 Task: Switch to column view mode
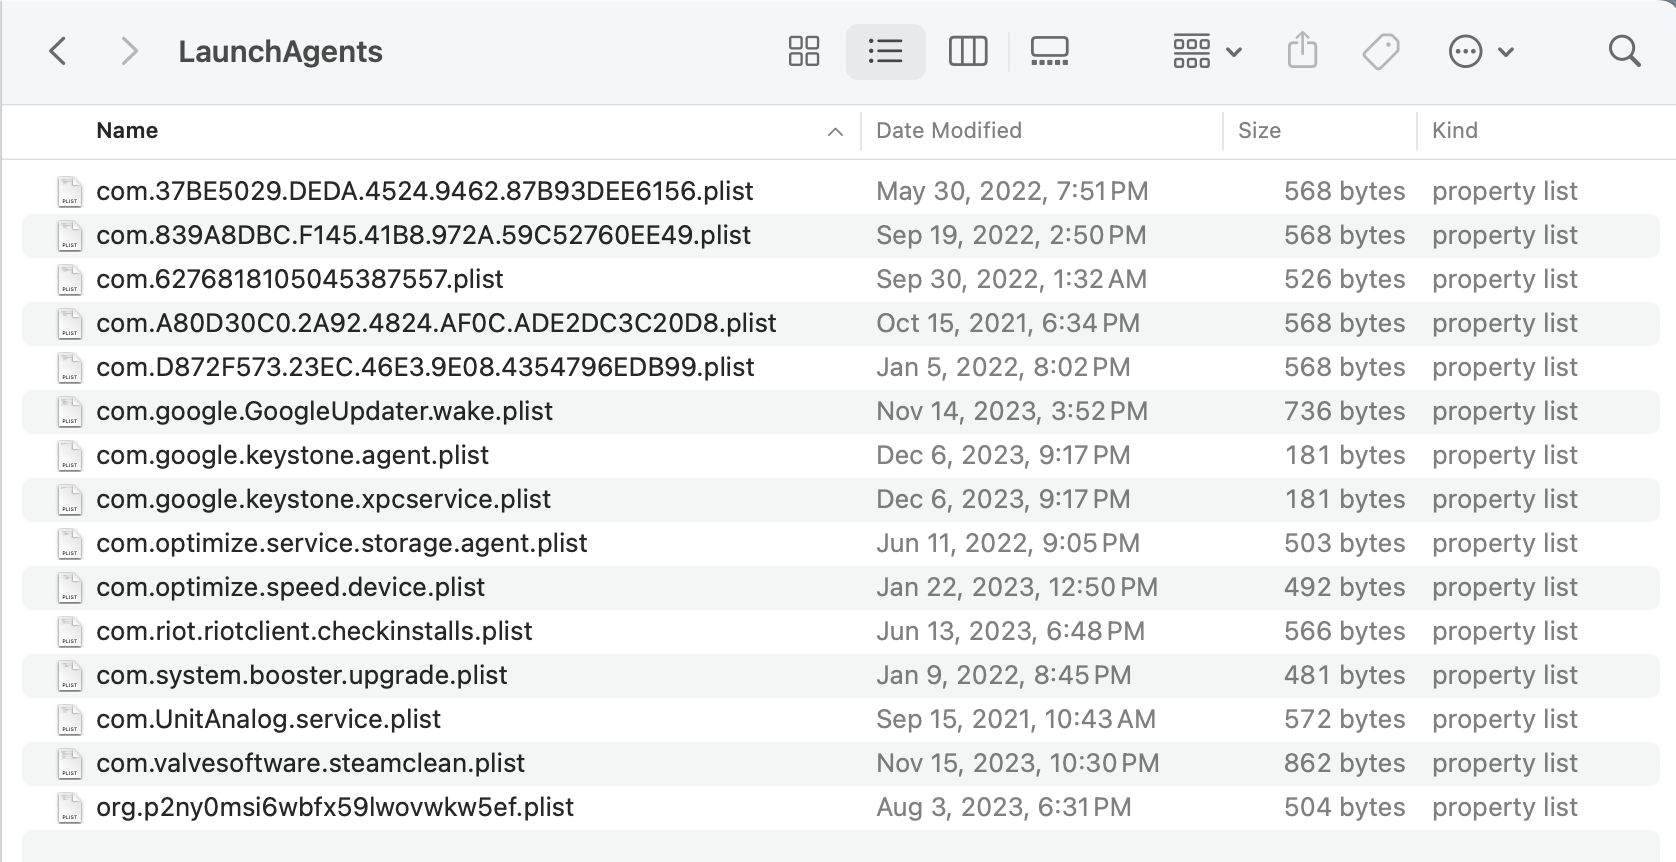point(967,51)
